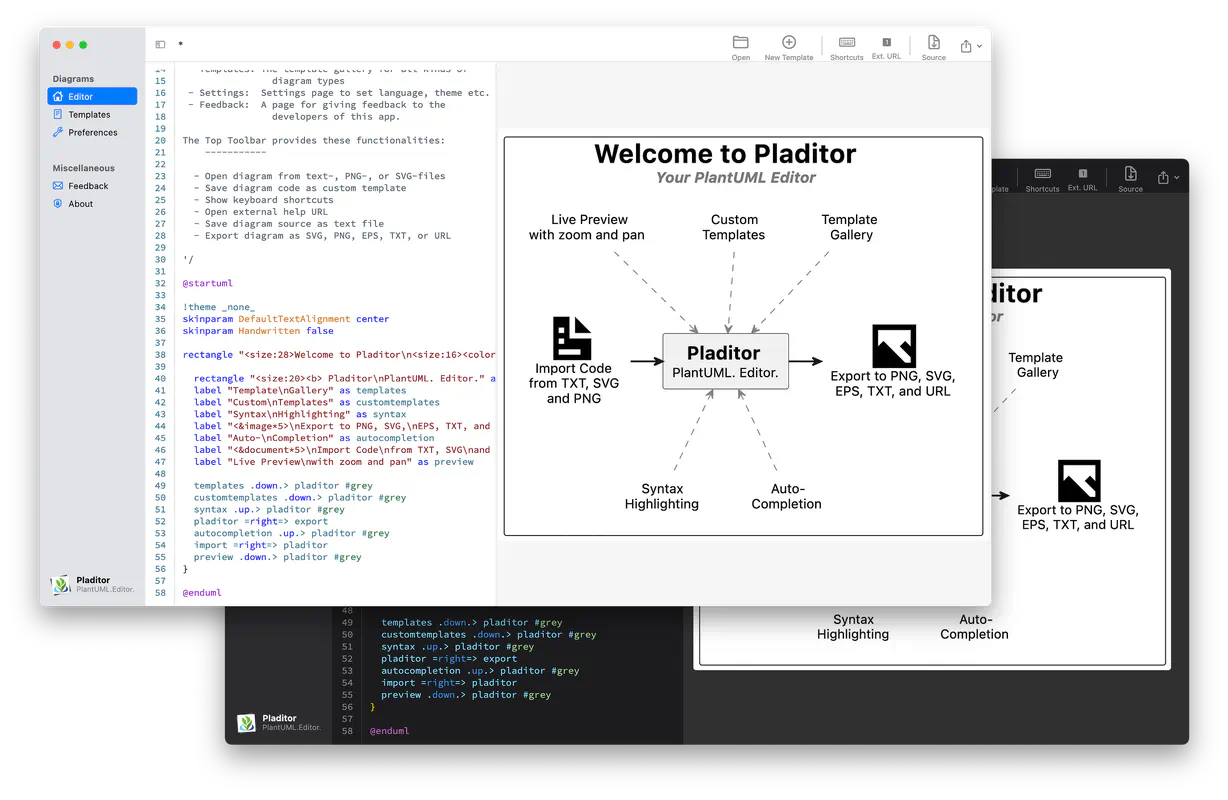Open the Ext. URL help icon

coord(886,42)
